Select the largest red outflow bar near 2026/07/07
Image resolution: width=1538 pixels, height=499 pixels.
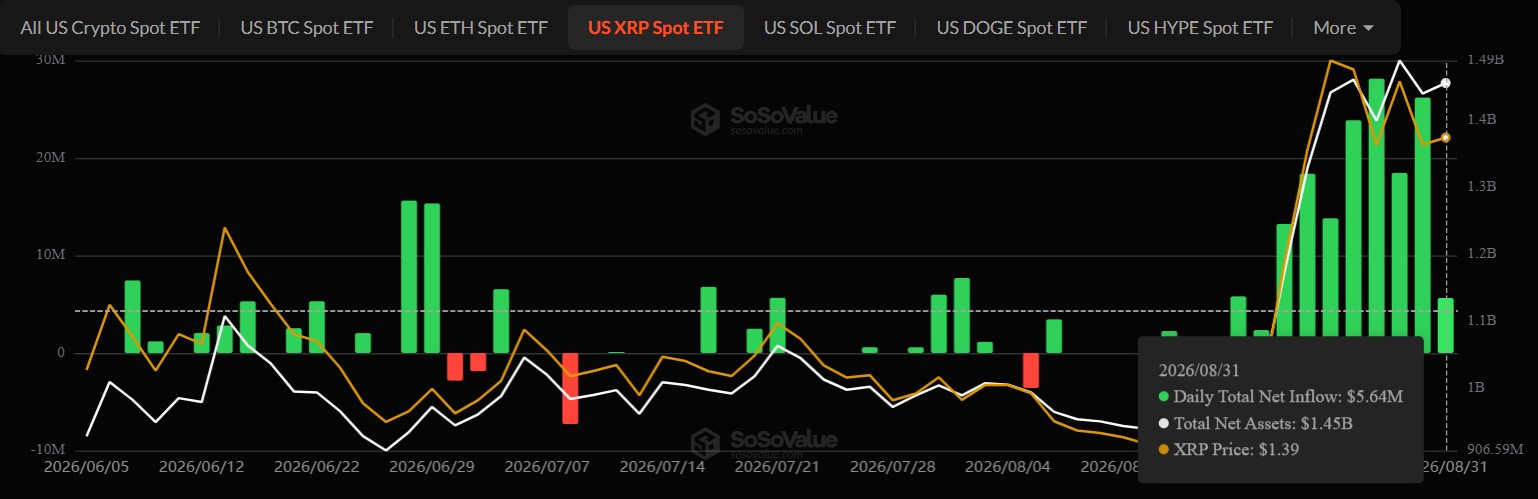(x=570, y=388)
